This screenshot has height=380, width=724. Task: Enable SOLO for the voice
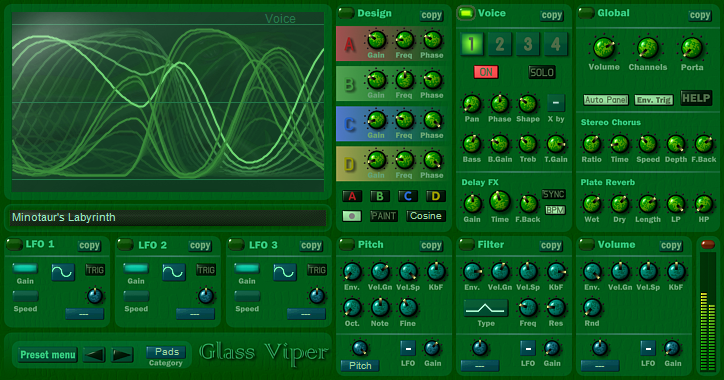click(x=542, y=72)
